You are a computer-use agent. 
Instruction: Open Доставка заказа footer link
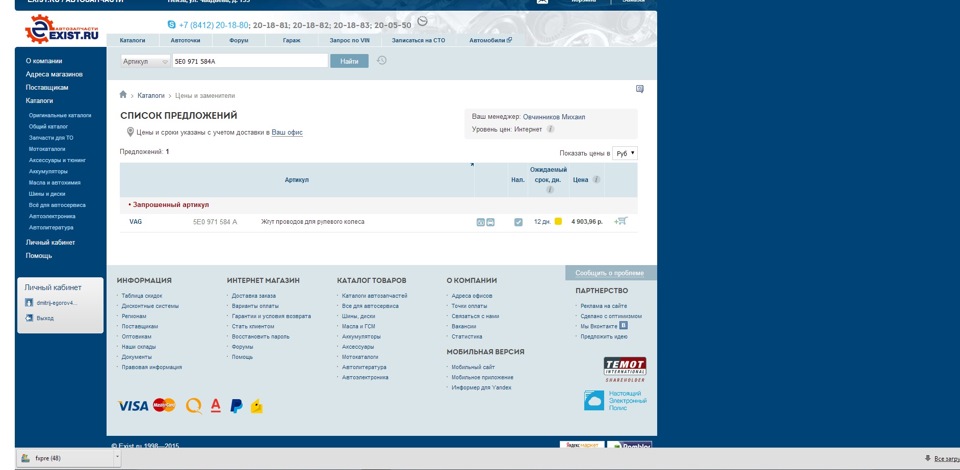253,296
